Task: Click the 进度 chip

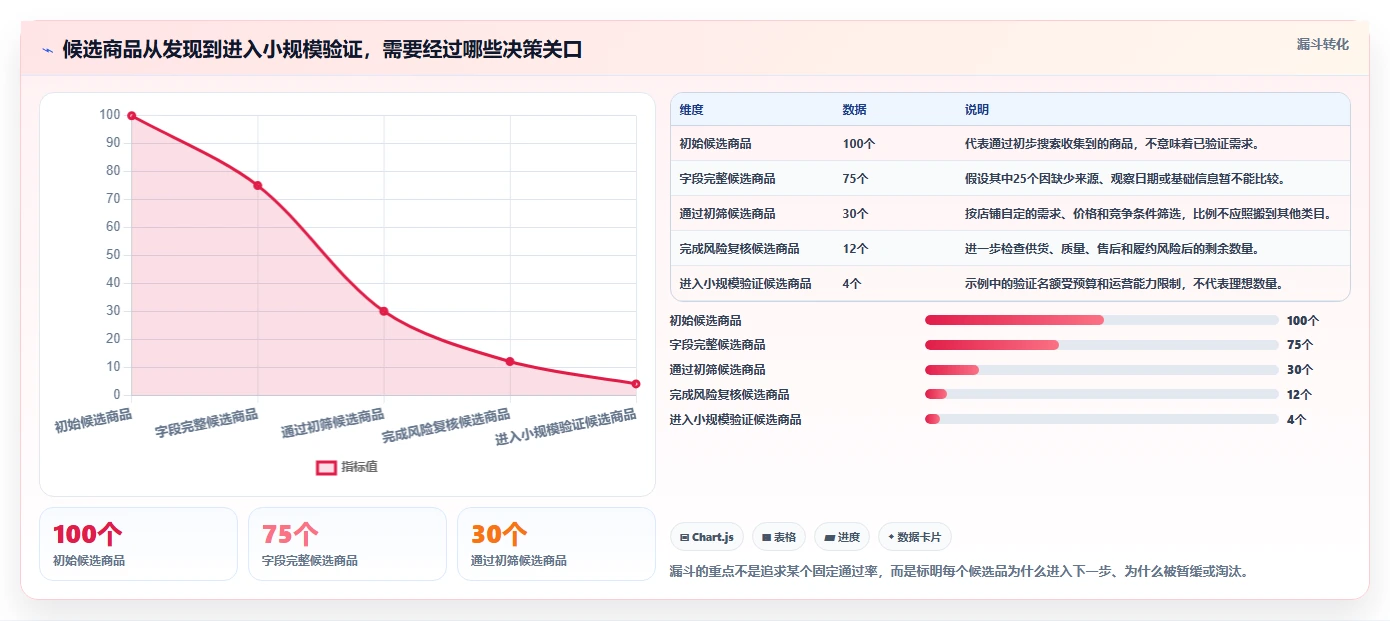Action: (842, 537)
